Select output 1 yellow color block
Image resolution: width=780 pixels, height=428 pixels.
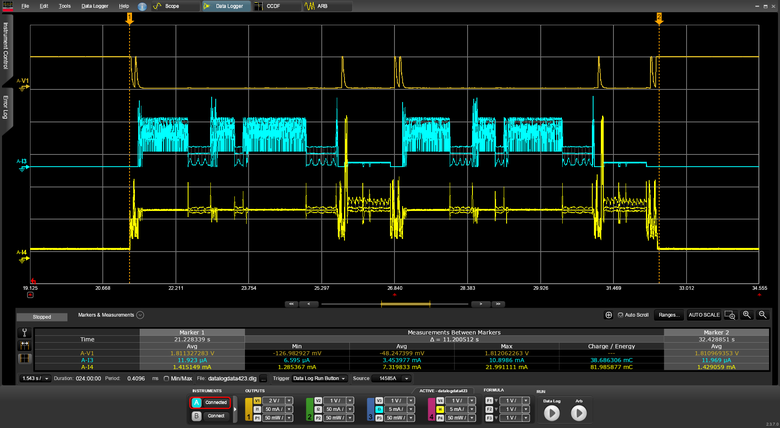249,409
